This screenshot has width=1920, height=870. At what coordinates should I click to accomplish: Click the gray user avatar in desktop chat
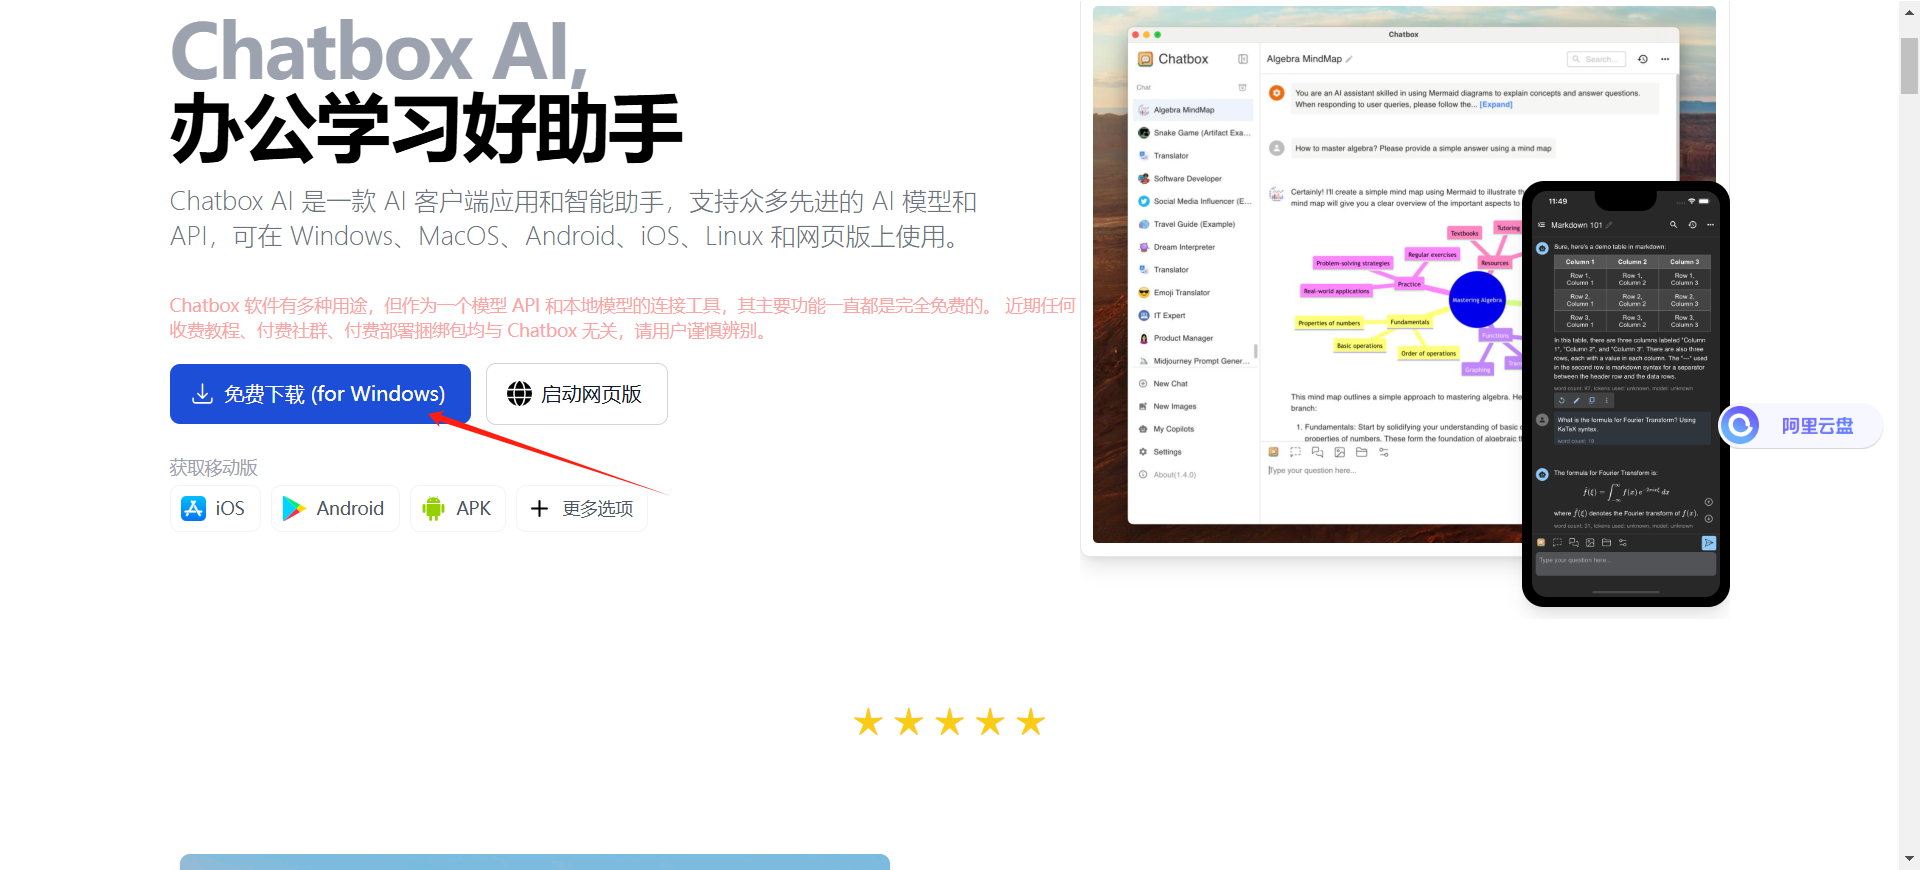[x=1277, y=148]
